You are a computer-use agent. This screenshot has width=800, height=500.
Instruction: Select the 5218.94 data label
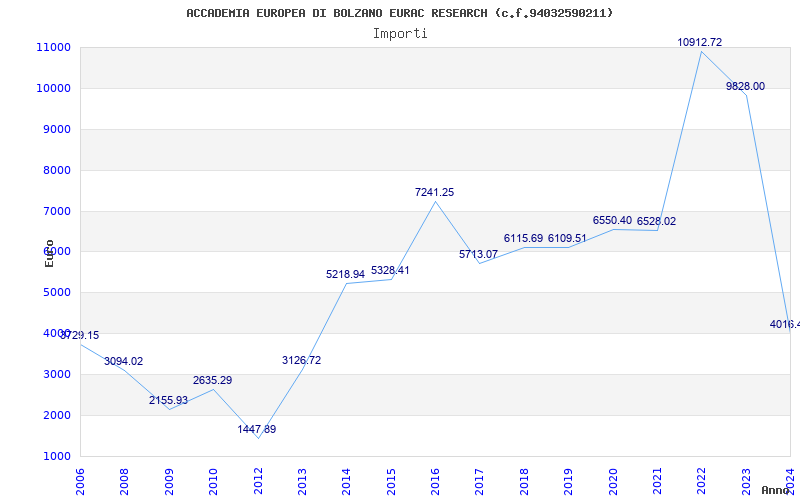pyautogui.click(x=345, y=274)
